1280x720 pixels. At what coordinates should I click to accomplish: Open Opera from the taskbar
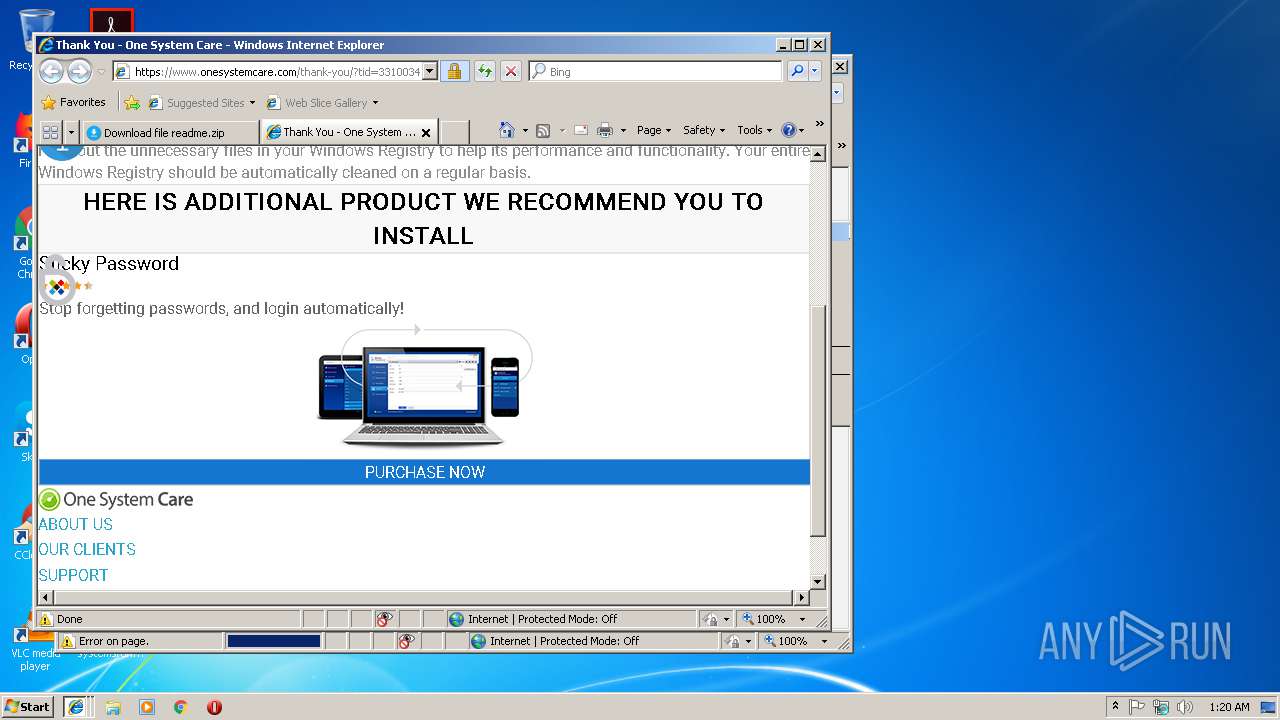click(214, 706)
